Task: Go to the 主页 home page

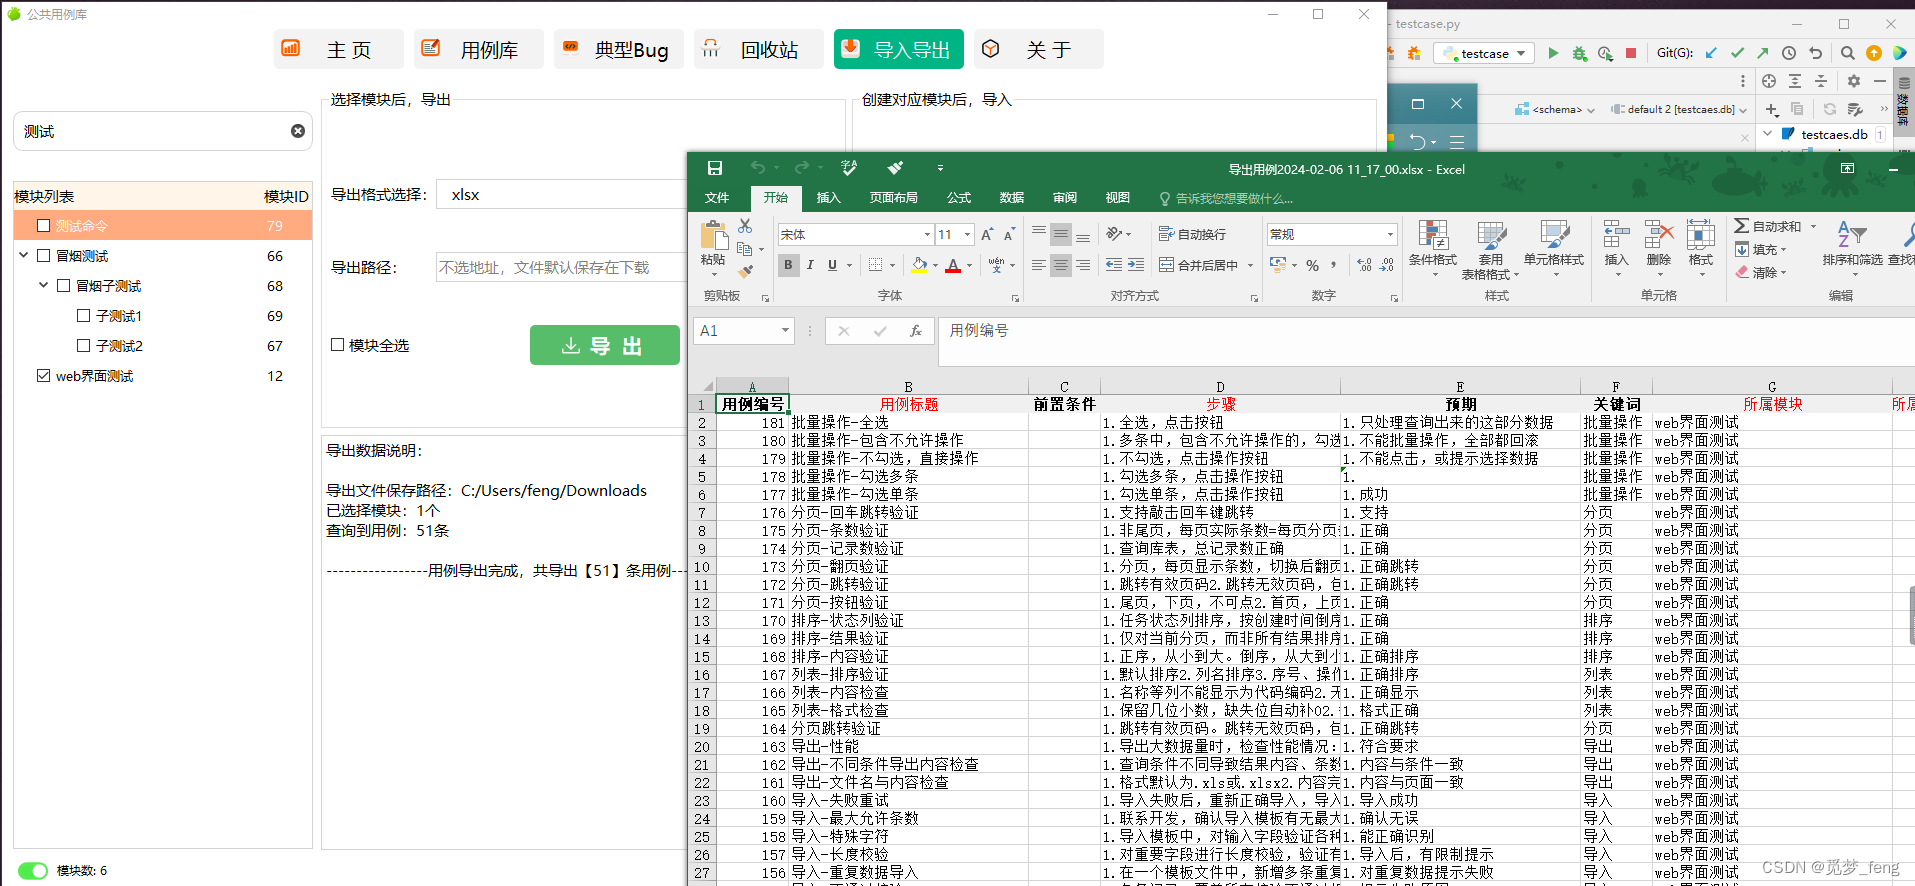Action: (x=338, y=49)
